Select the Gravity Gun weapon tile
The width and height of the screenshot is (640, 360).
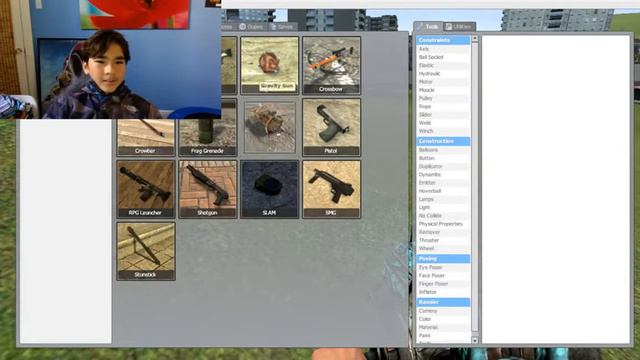click(270, 65)
